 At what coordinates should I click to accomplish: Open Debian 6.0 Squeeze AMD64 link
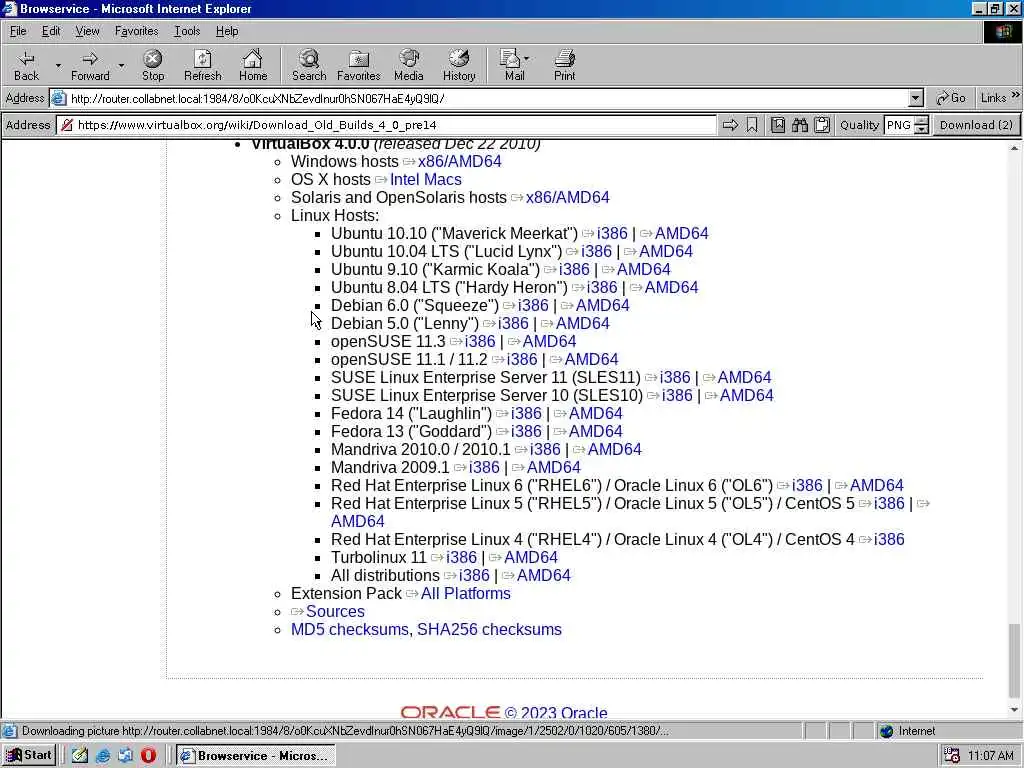pyautogui.click(x=603, y=305)
